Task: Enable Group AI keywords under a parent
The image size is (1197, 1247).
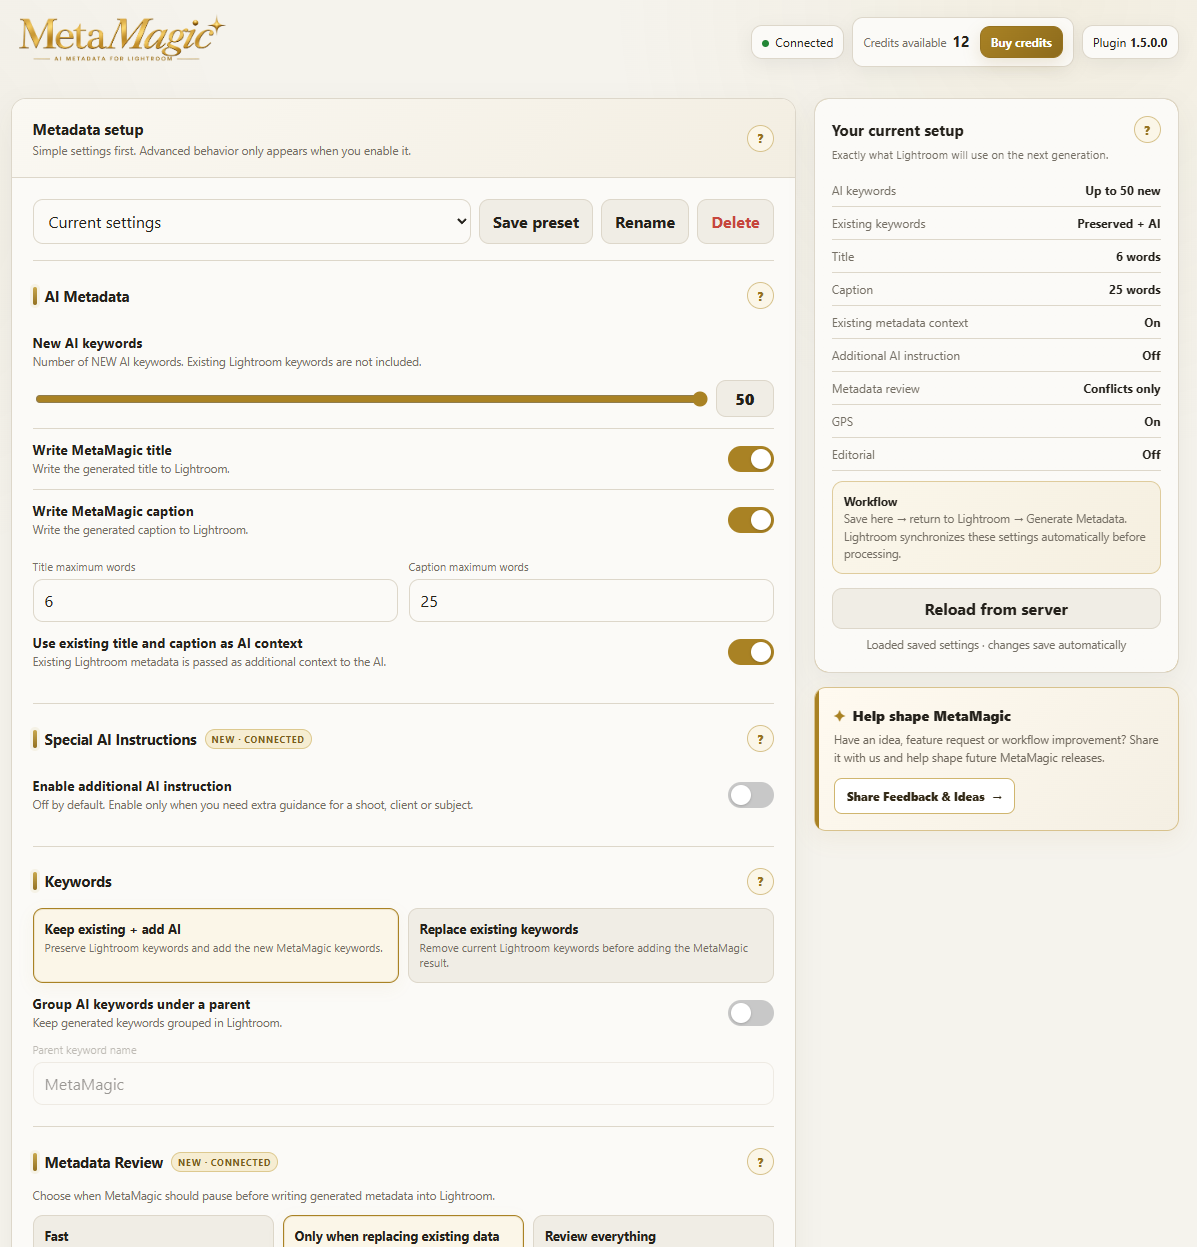Action: coord(751,1013)
